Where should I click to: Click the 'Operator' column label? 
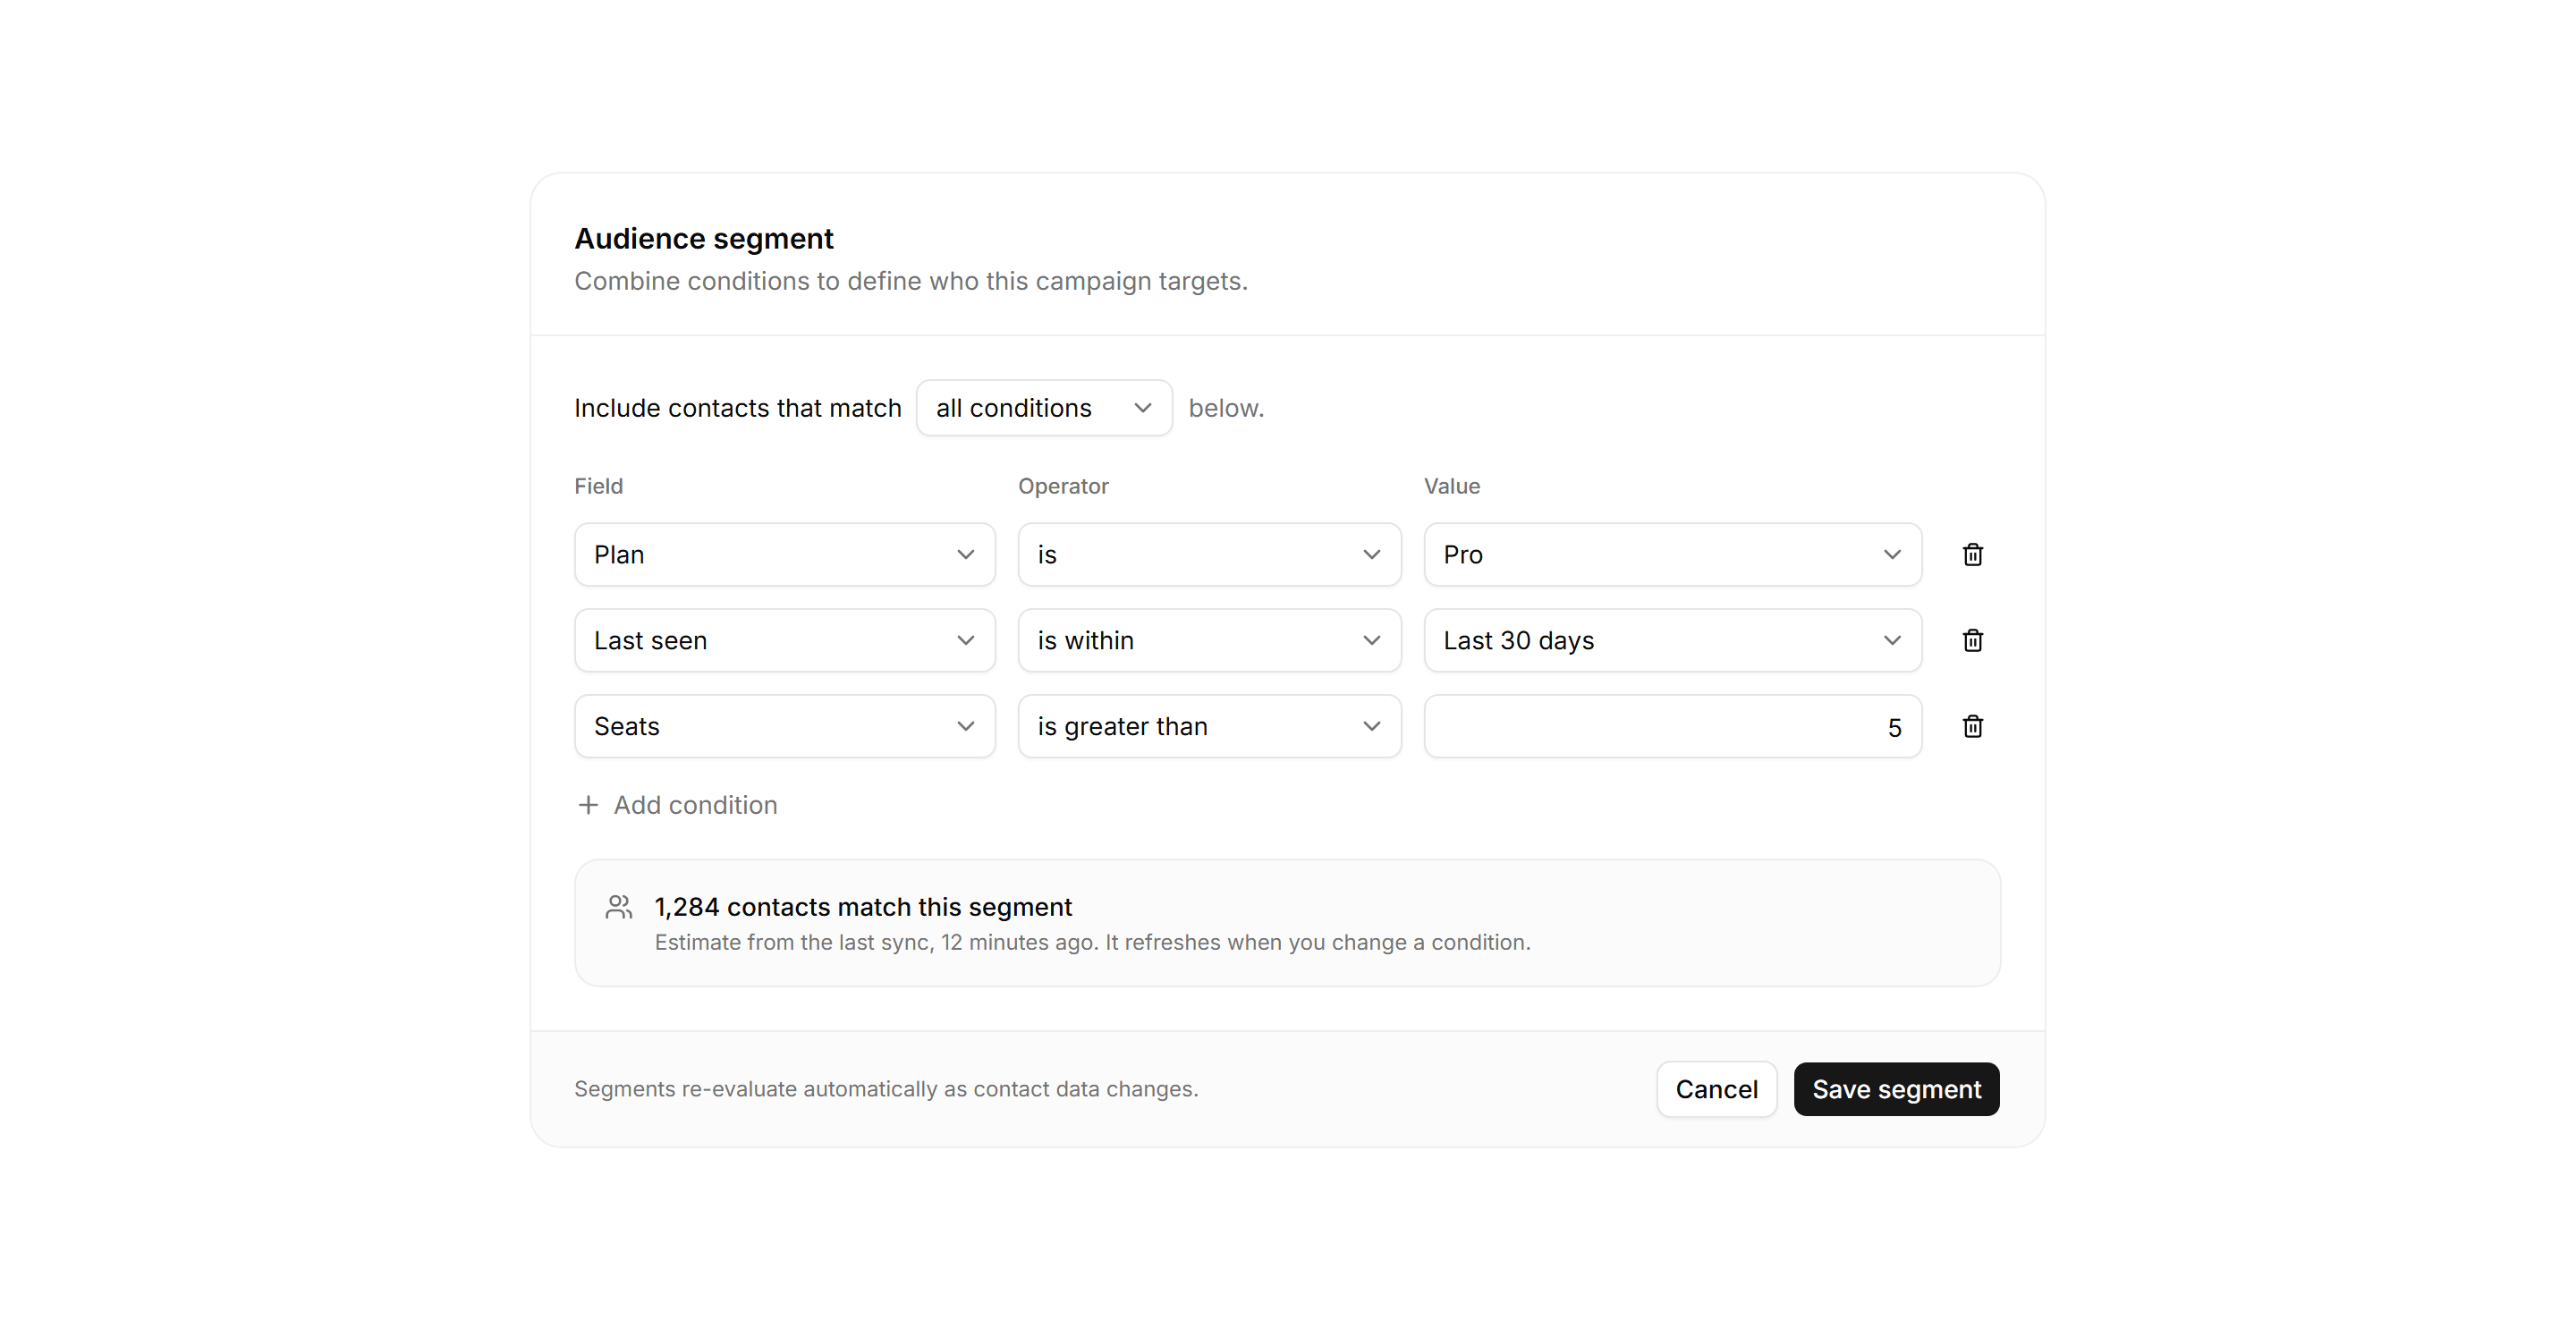1063,486
